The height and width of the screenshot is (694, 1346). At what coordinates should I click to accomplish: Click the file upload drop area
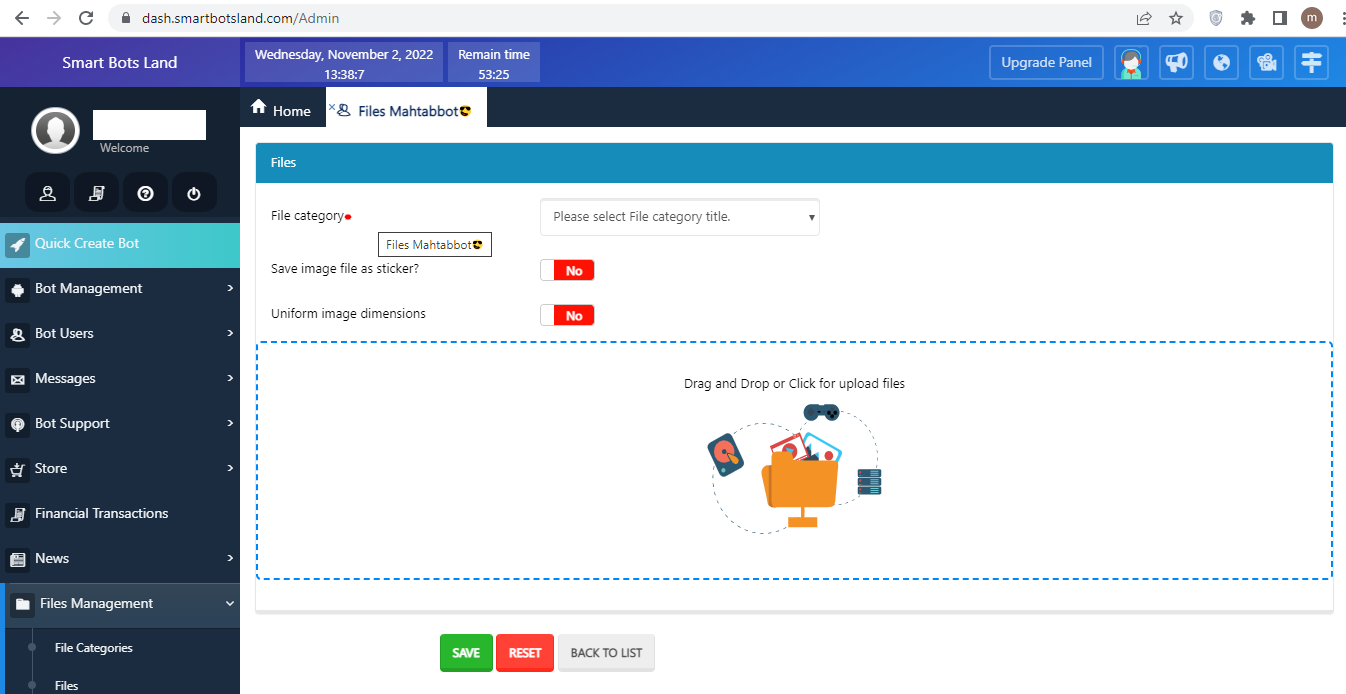(794, 460)
